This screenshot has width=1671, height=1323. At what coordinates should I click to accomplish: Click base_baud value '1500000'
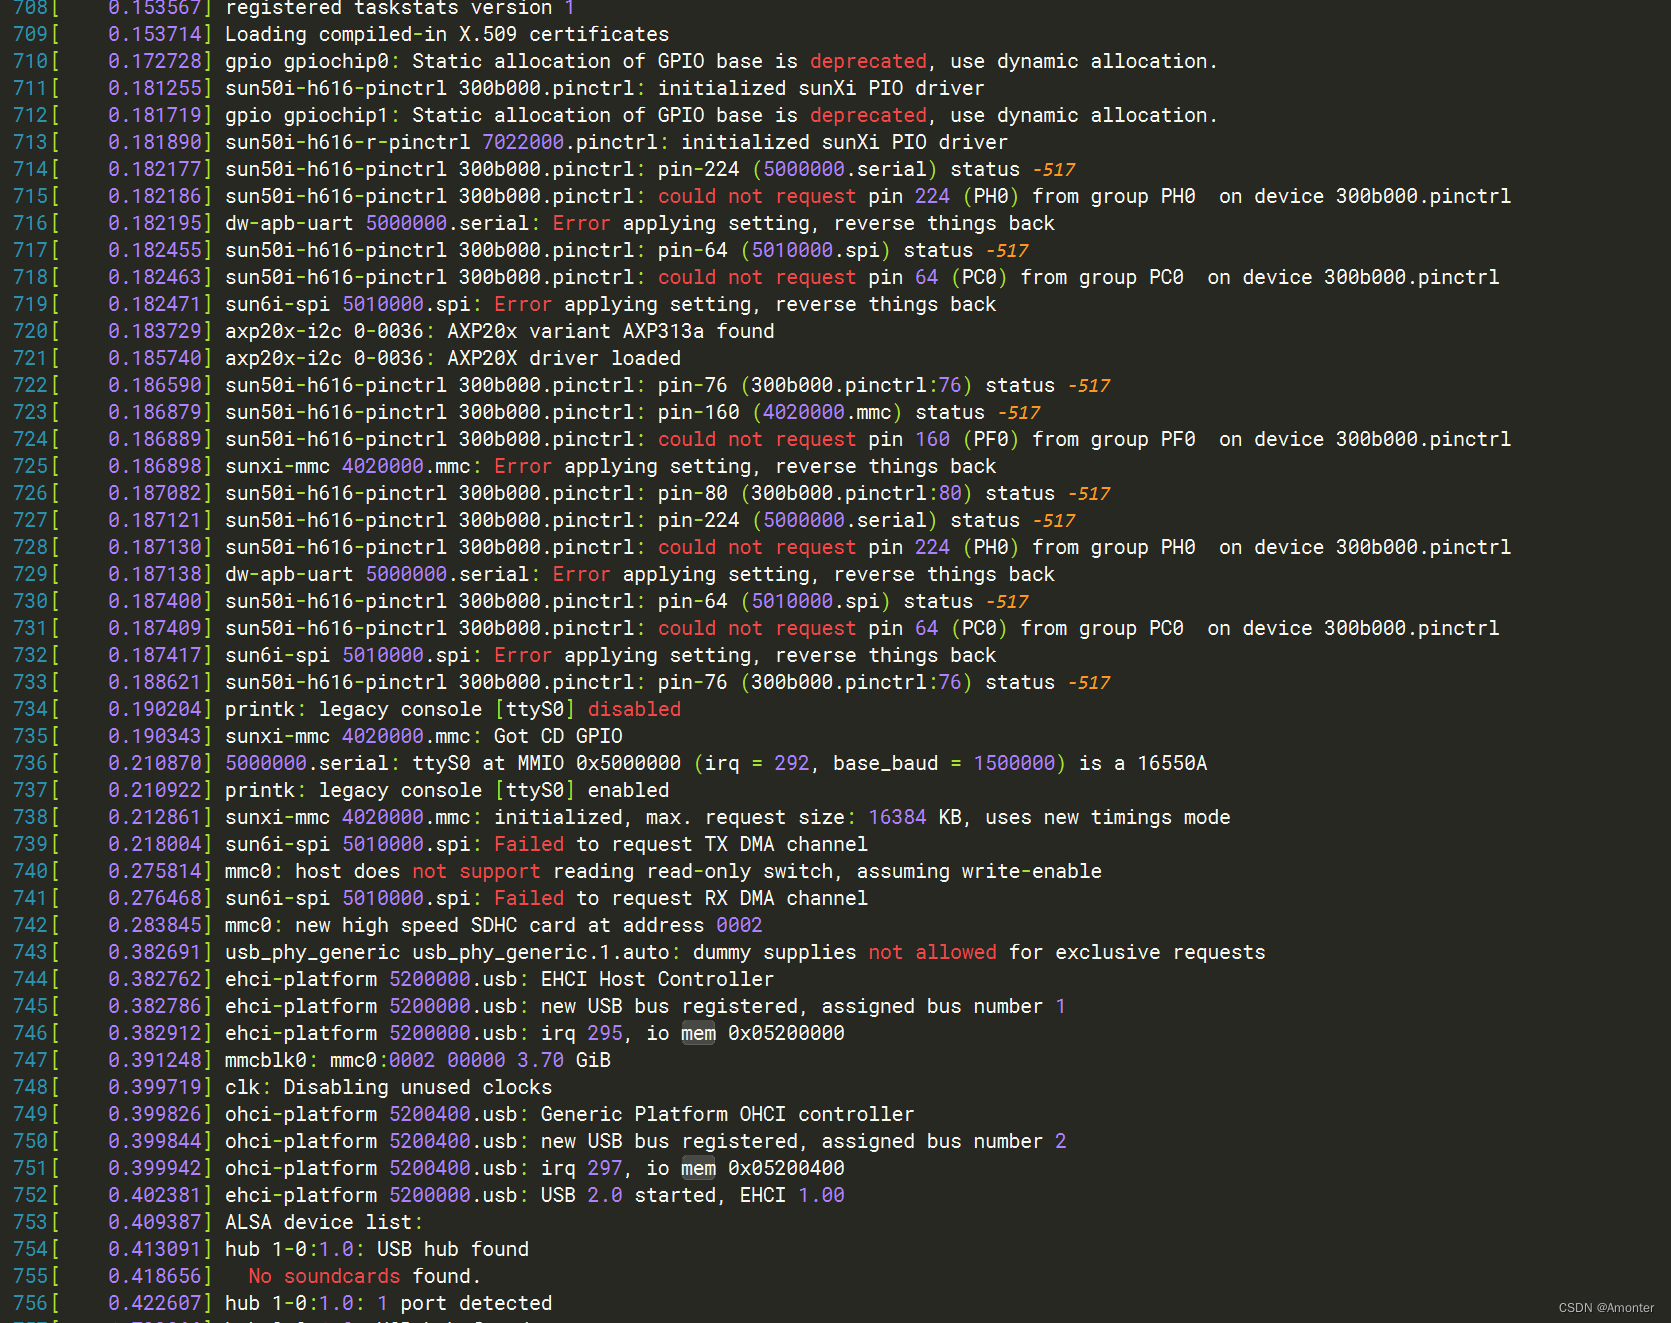tap(1015, 763)
